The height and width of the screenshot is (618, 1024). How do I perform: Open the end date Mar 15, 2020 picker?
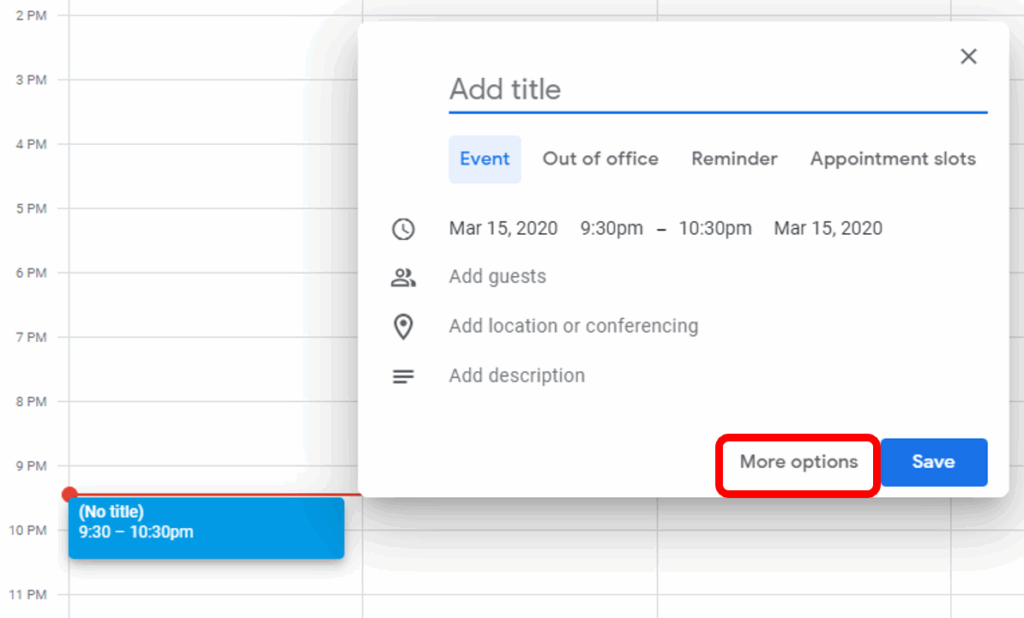(828, 229)
